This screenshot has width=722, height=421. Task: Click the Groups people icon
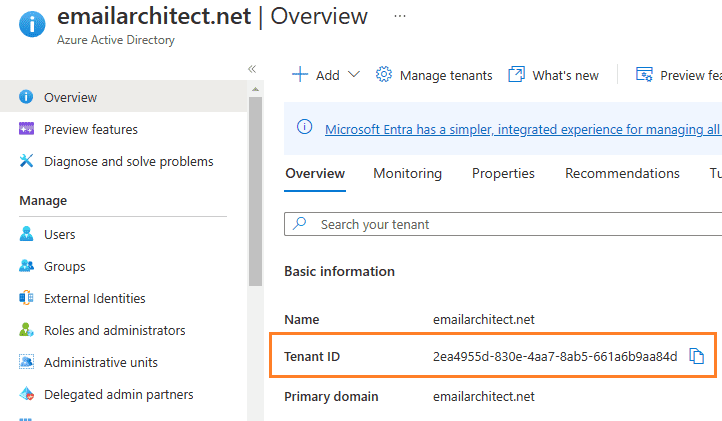click(26, 266)
